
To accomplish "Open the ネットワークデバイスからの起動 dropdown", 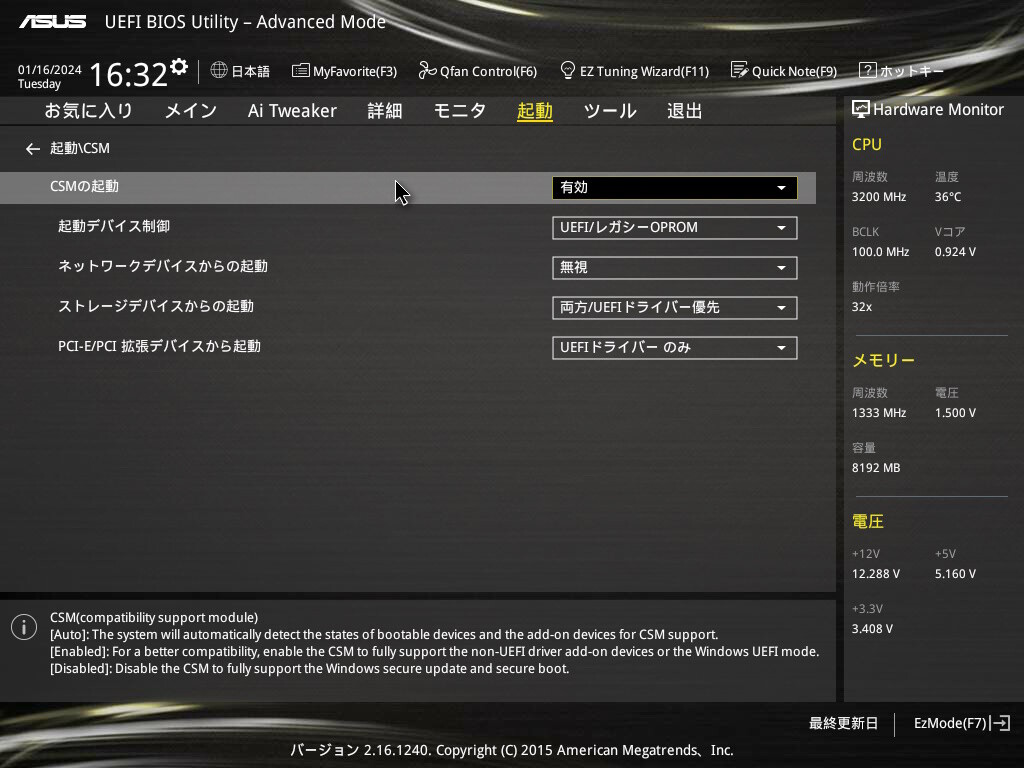I will coord(675,268).
